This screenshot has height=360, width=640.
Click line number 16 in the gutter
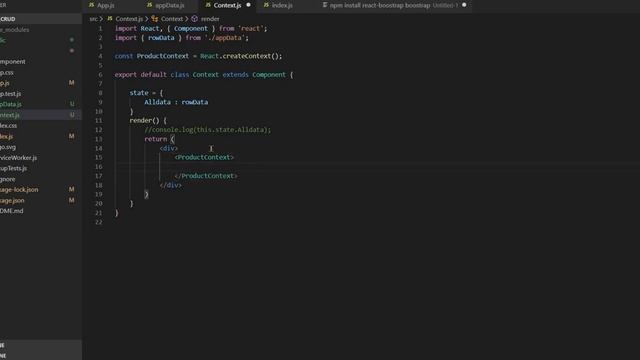(98, 167)
